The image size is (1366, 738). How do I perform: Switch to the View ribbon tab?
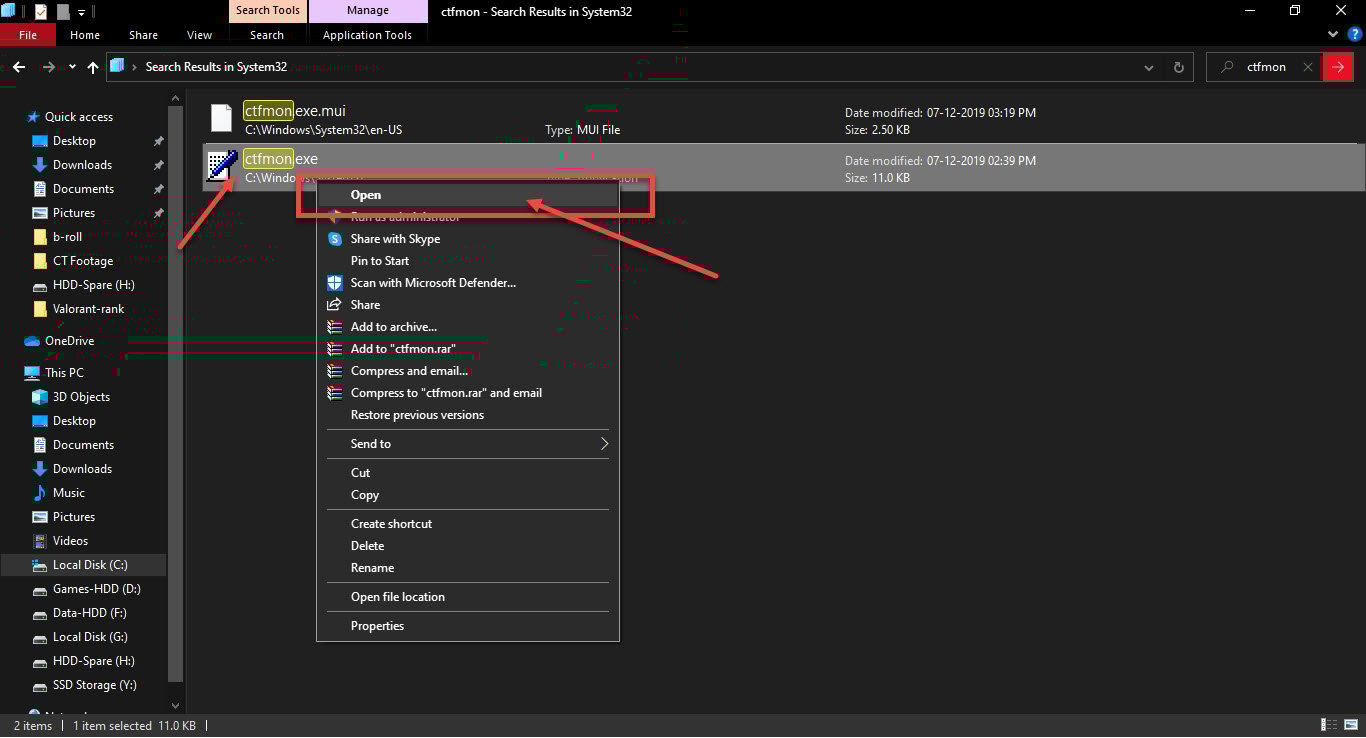coord(199,34)
